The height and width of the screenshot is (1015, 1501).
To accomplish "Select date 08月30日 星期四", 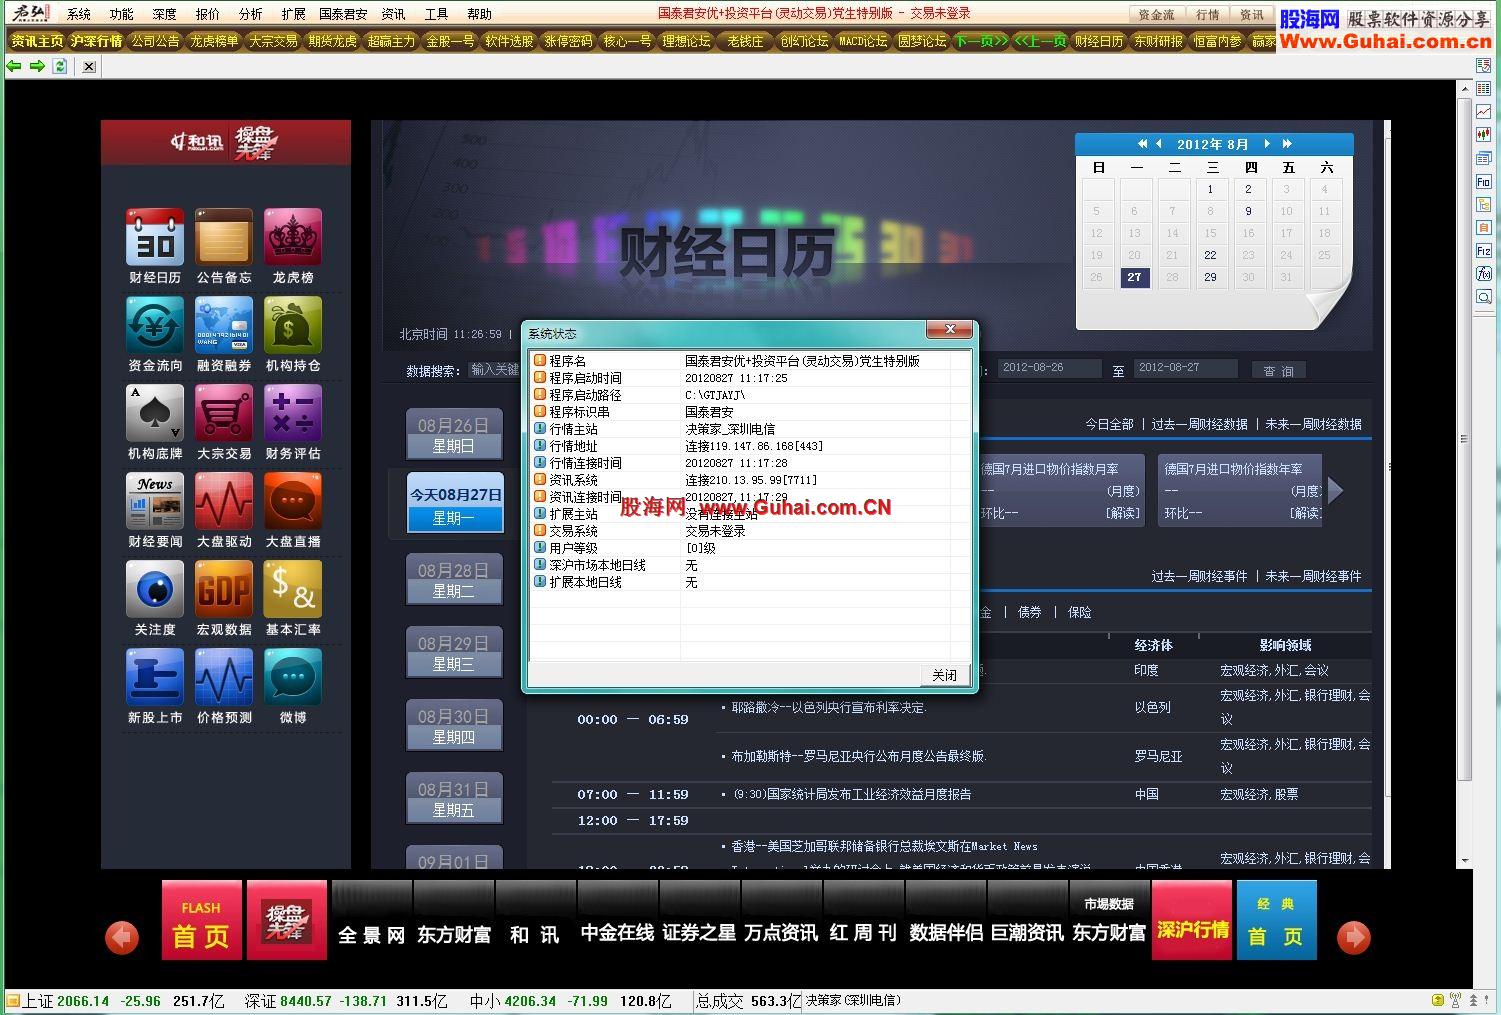I will coord(453,726).
